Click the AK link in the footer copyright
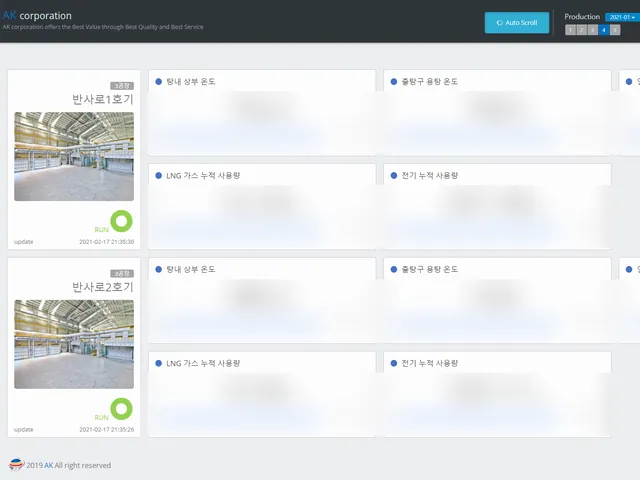The width and height of the screenshot is (640, 480). (x=49, y=465)
